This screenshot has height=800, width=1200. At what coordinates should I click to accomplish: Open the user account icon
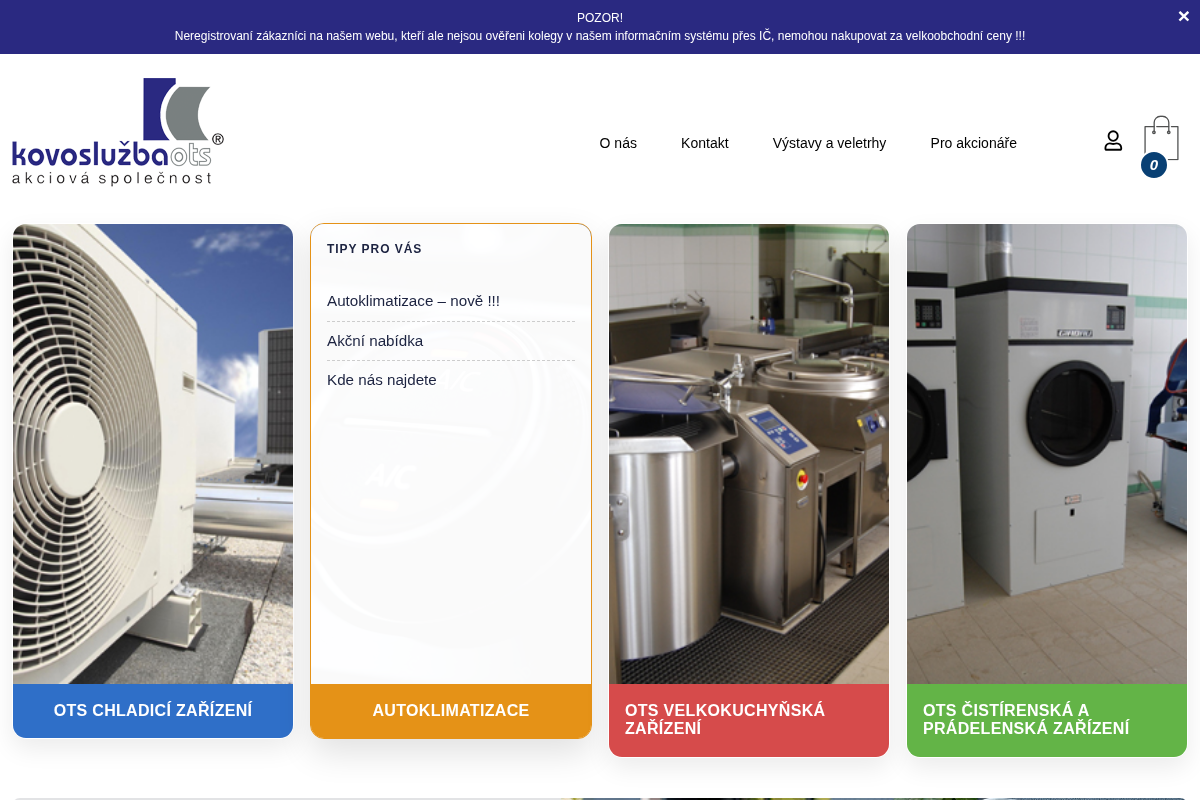coord(1113,141)
